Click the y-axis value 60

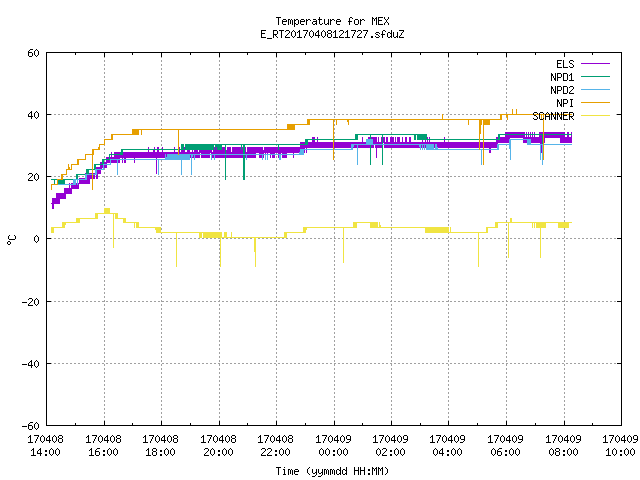click(33, 53)
